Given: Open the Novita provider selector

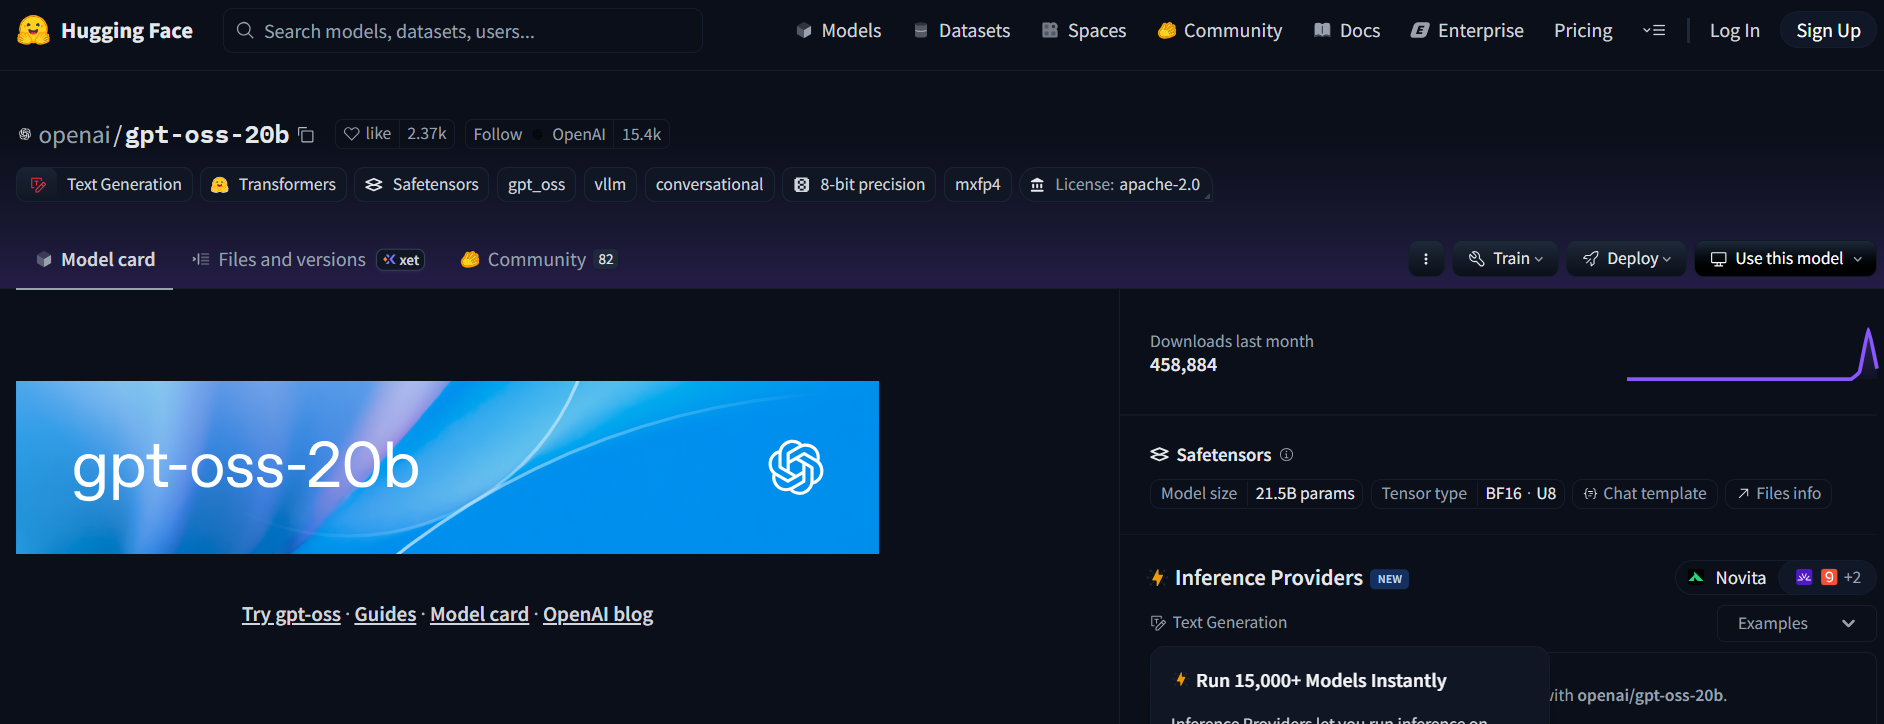Looking at the screenshot, I should 1727,578.
